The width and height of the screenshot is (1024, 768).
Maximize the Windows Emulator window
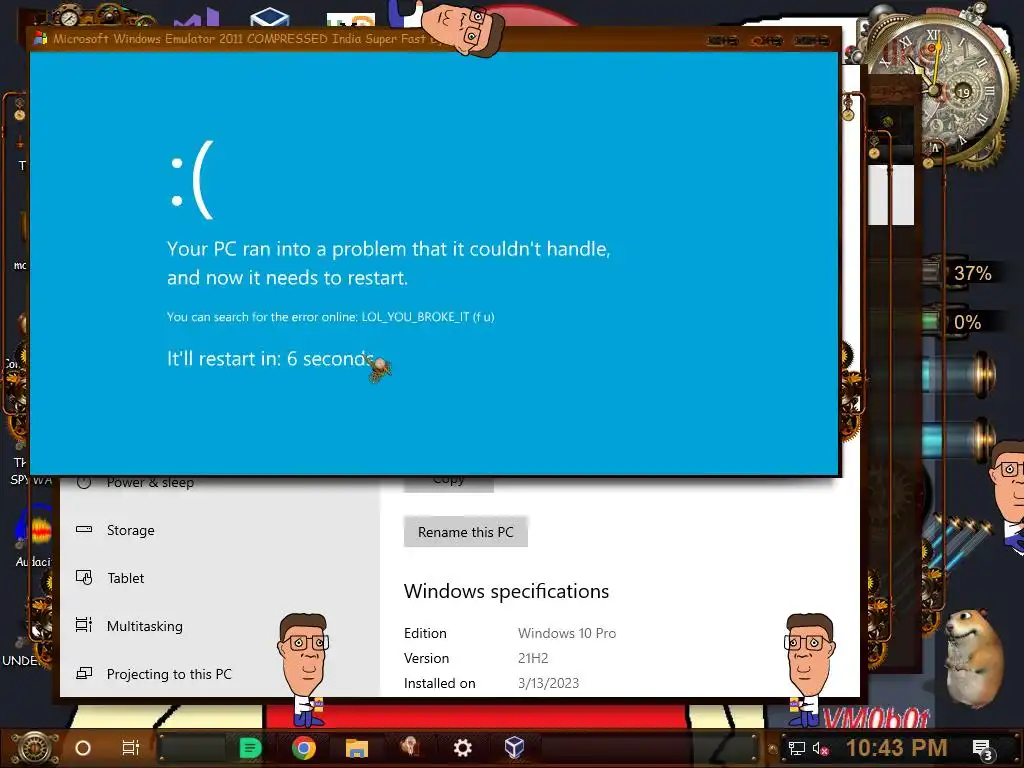[767, 40]
